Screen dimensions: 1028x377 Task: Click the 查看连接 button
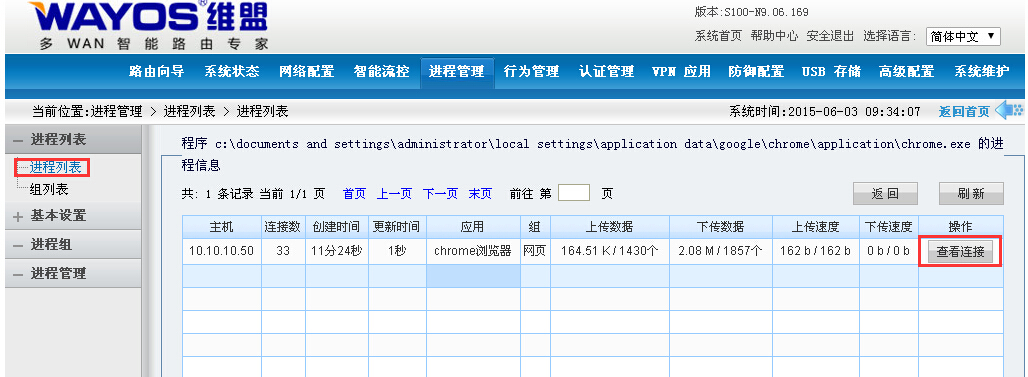pos(960,251)
